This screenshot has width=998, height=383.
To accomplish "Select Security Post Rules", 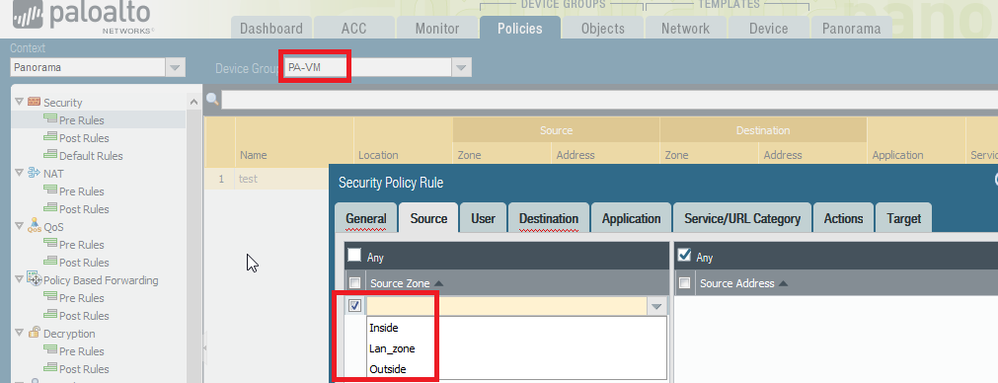I will (84, 138).
